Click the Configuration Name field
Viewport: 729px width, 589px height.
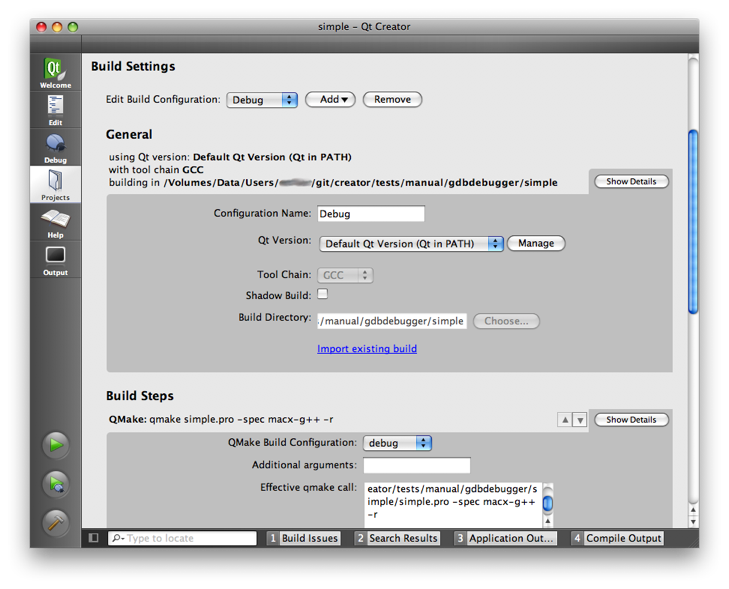[371, 214]
